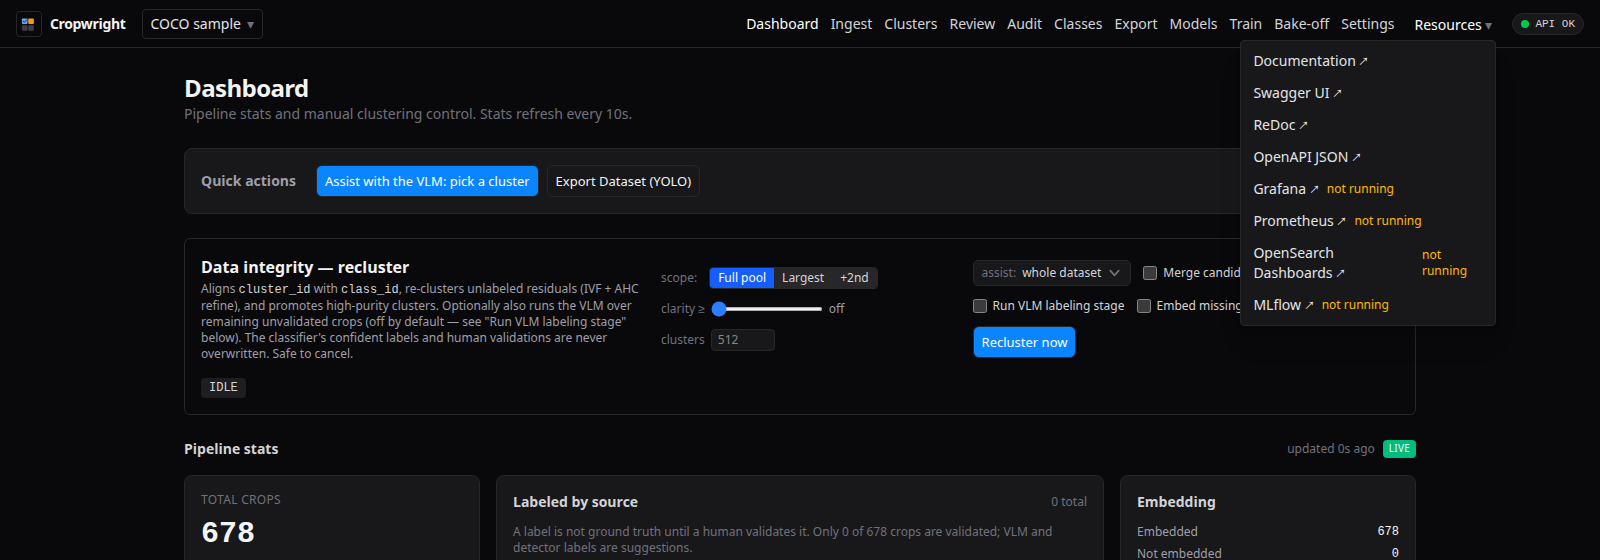
Task: Open the Settings page
Action: click(x=1367, y=24)
